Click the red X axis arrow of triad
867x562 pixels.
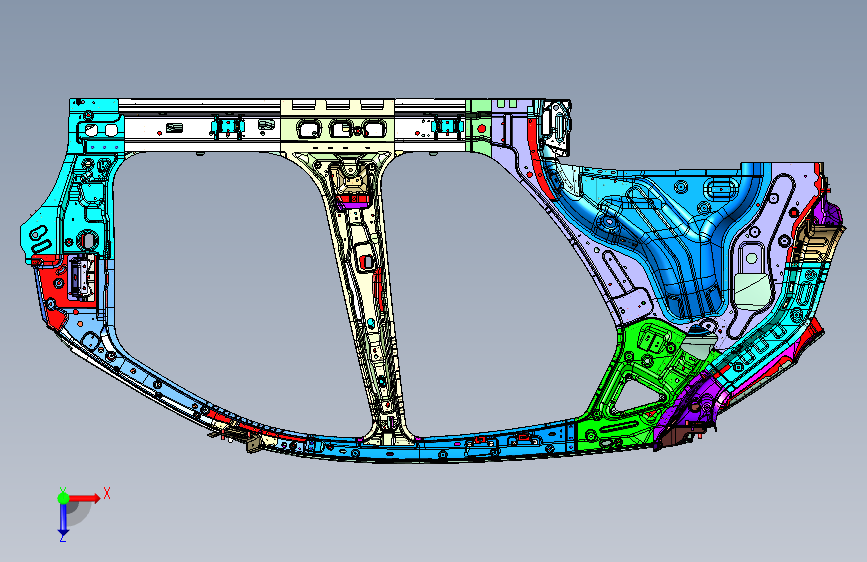(85, 498)
